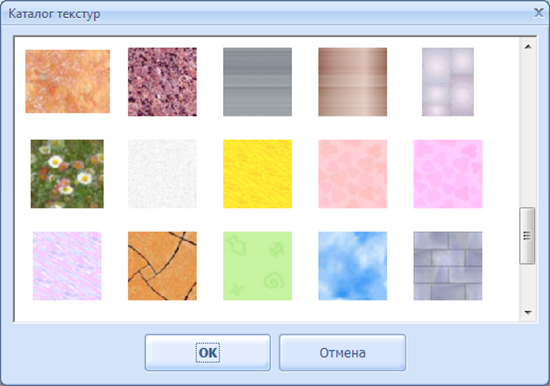550x386 pixels.
Task: Click the Отмена cancel button
Action: coord(342,352)
